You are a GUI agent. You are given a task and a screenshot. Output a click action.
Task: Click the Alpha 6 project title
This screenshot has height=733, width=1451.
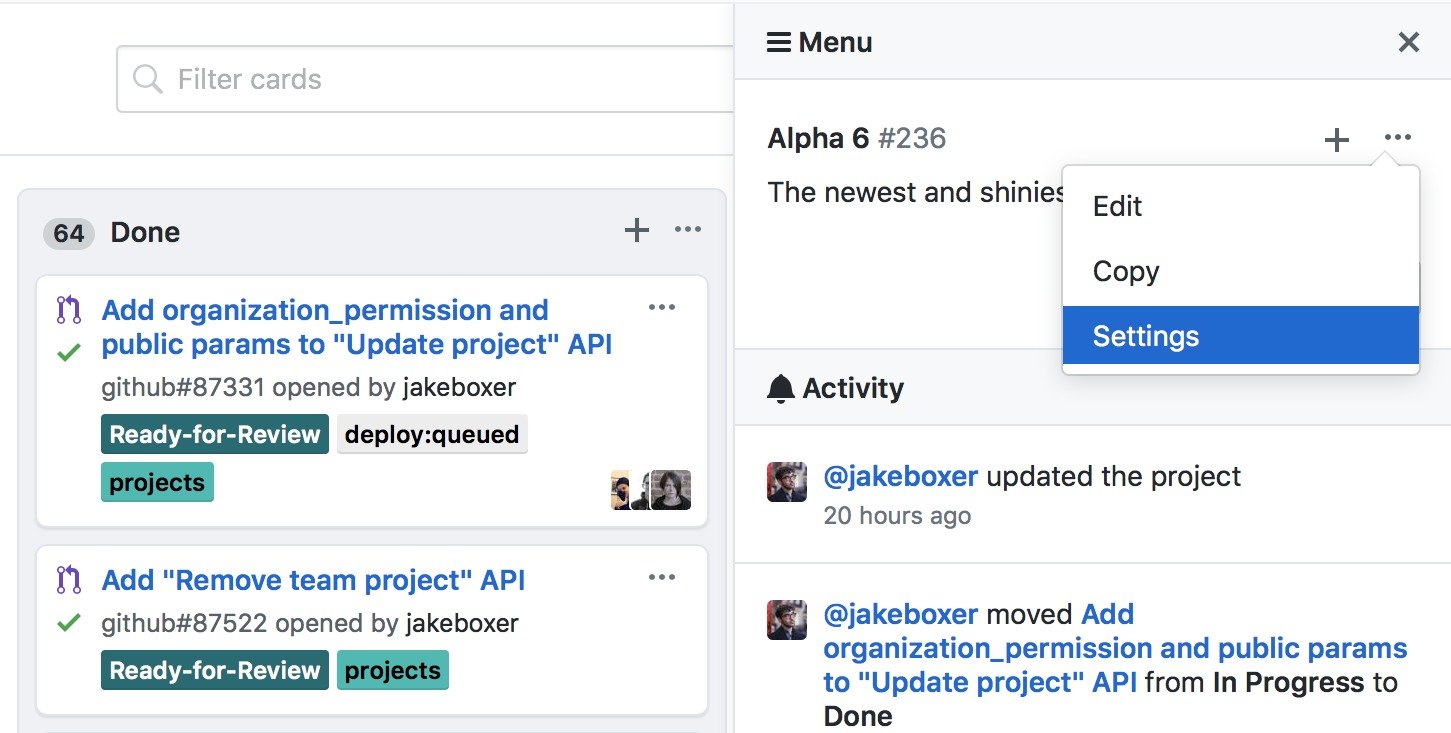click(818, 138)
